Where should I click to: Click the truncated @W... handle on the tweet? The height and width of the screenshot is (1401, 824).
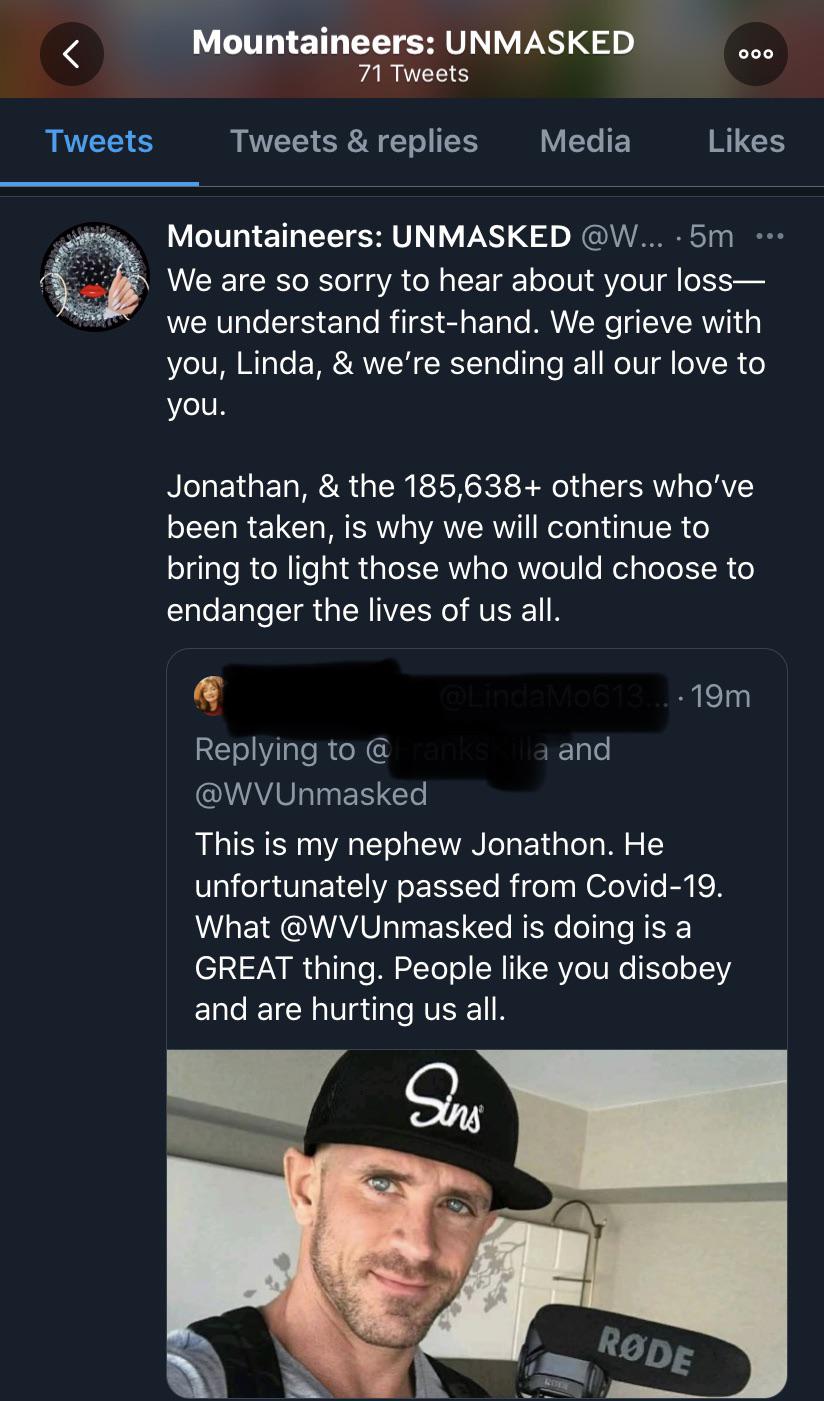click(621, 236)
